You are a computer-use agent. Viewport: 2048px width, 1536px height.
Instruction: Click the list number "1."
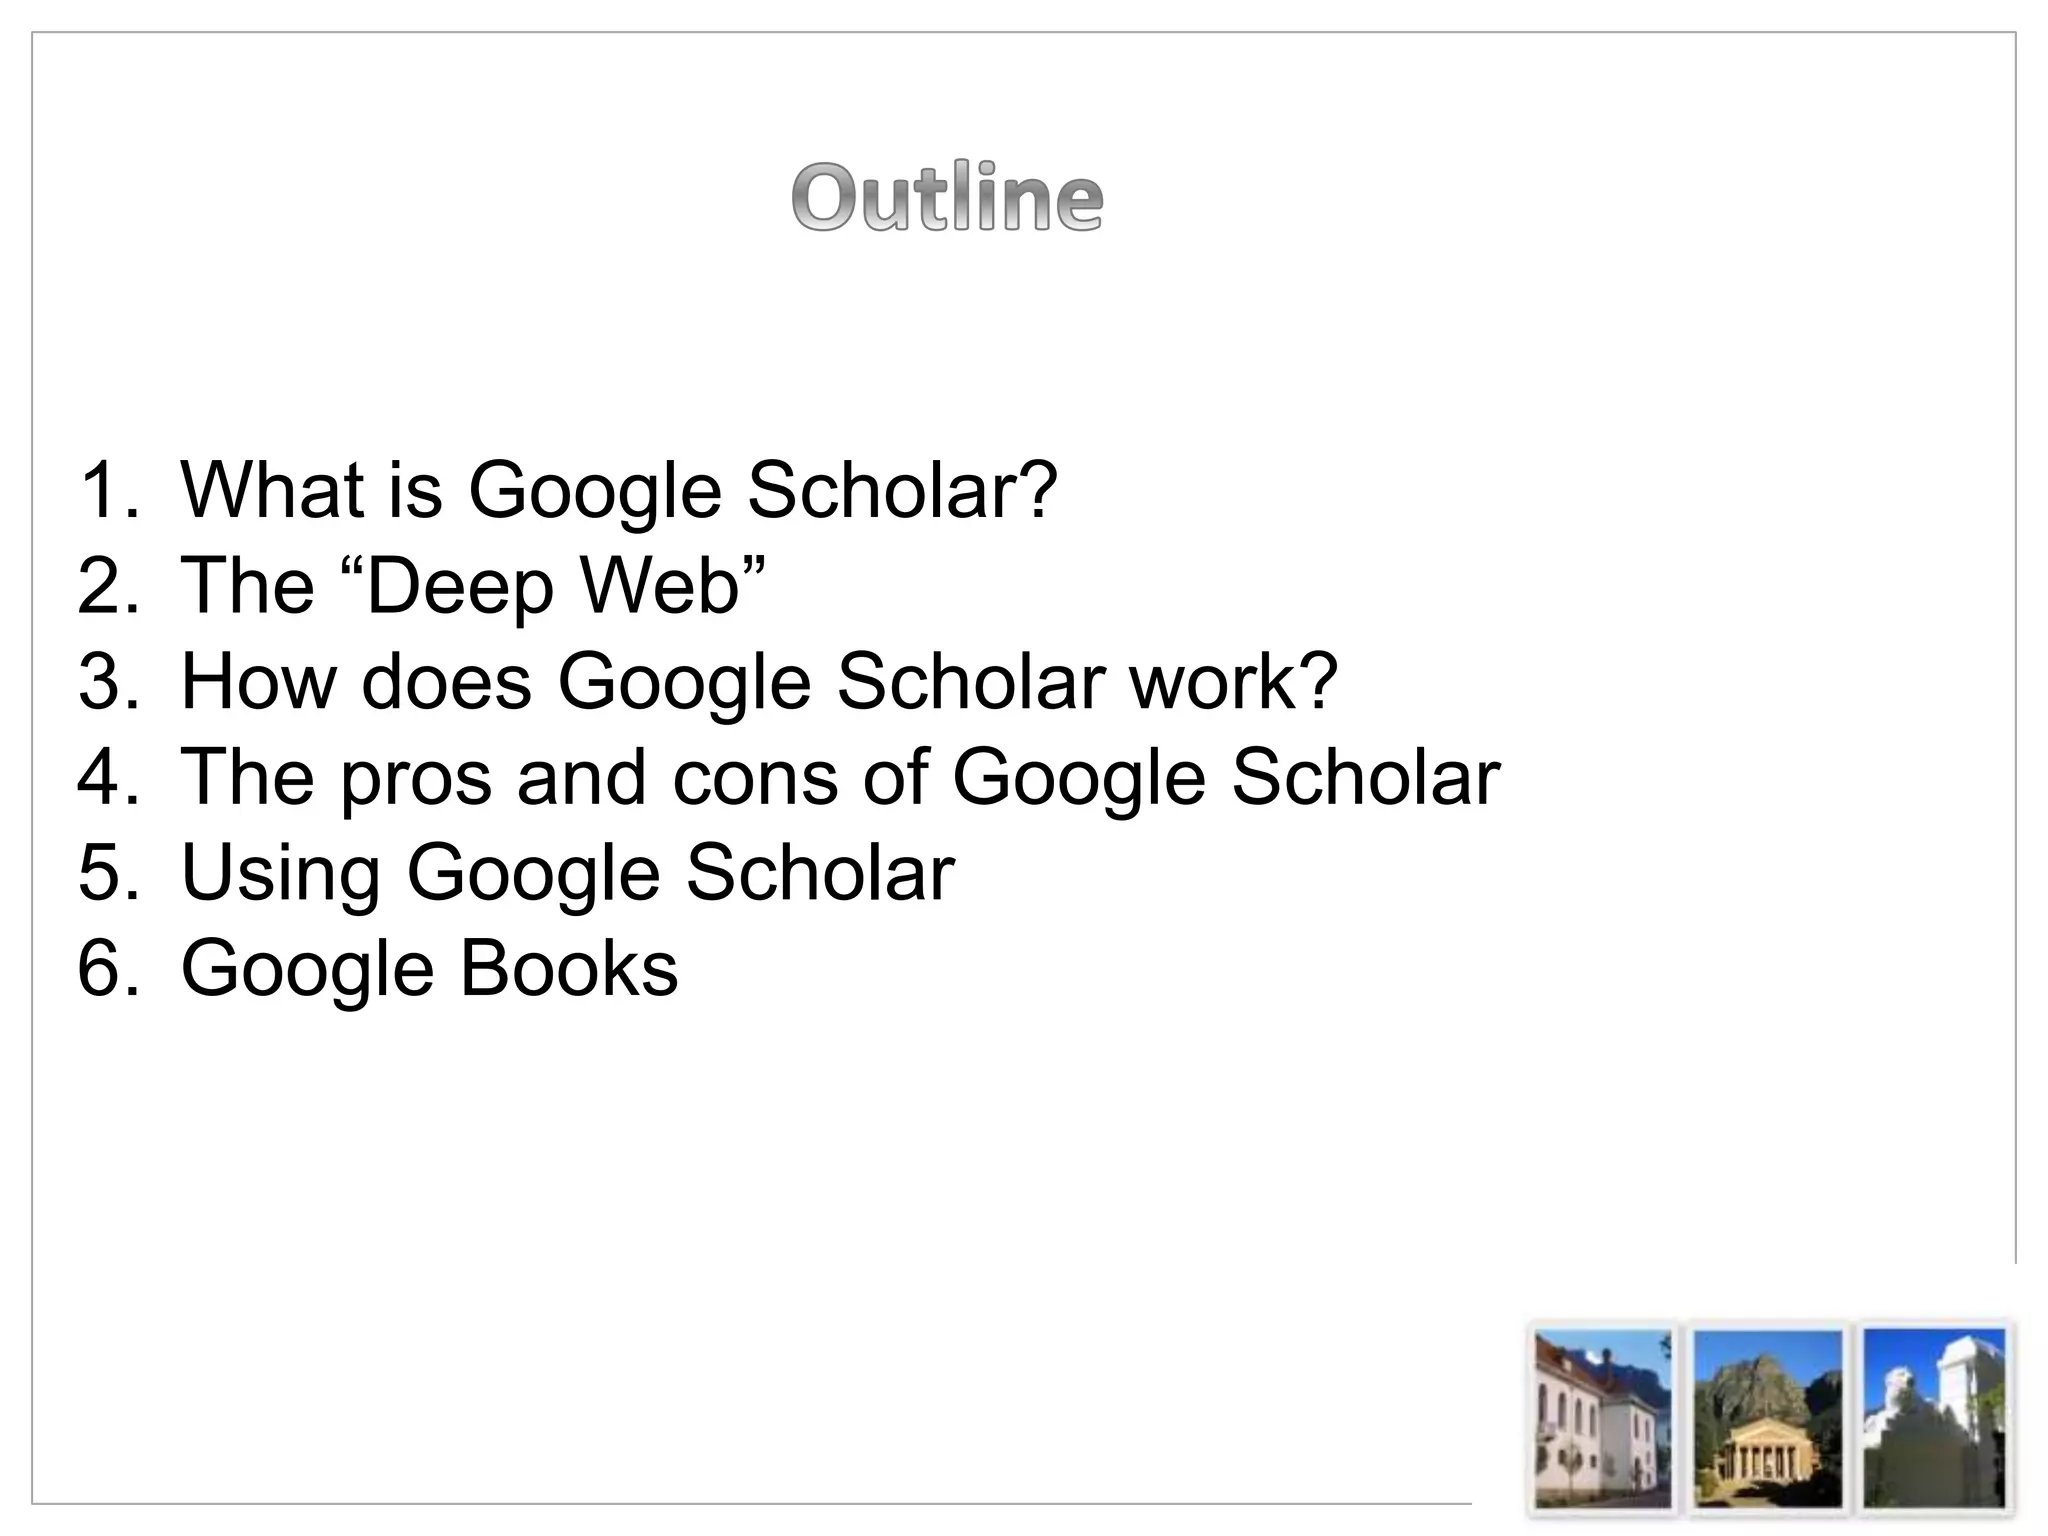[108, 489]
